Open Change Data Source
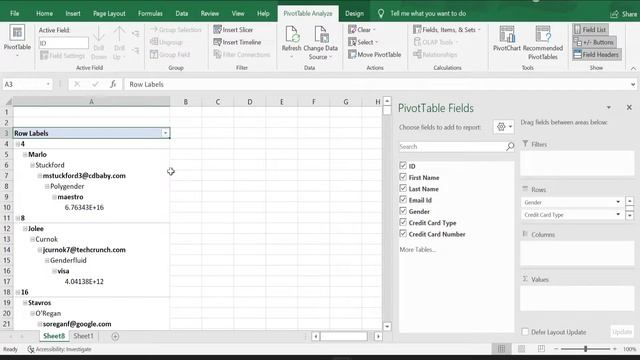640x360 pixels. tap(320, 42)
